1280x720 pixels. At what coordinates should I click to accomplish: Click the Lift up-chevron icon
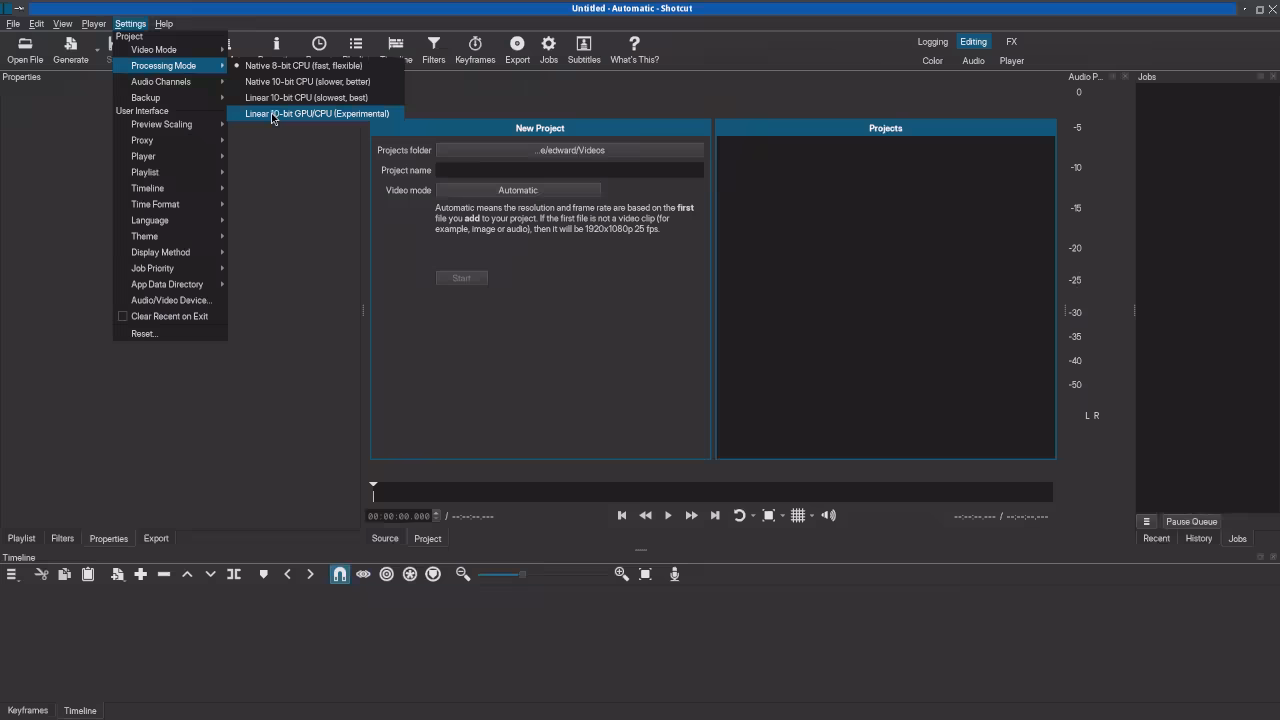[x=187, y=574]
